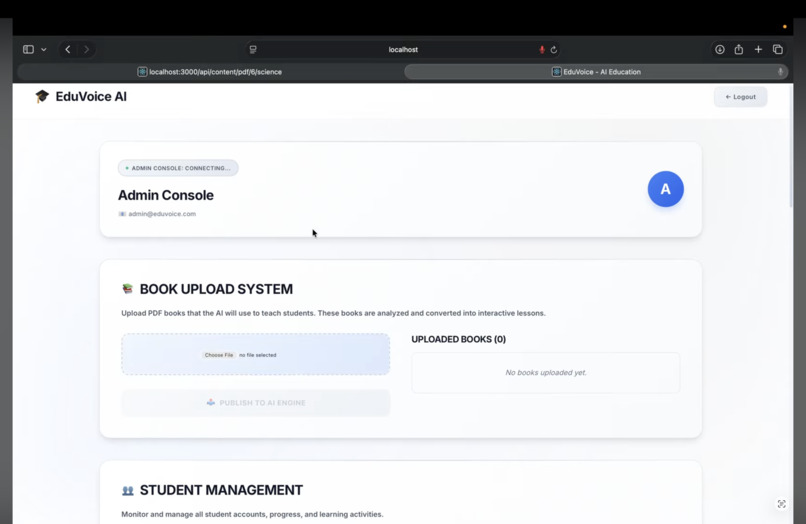This screenshot has width=806, height=524.
Task: Click the admin@eduvoice.com email text
Action: pos(162,214)
